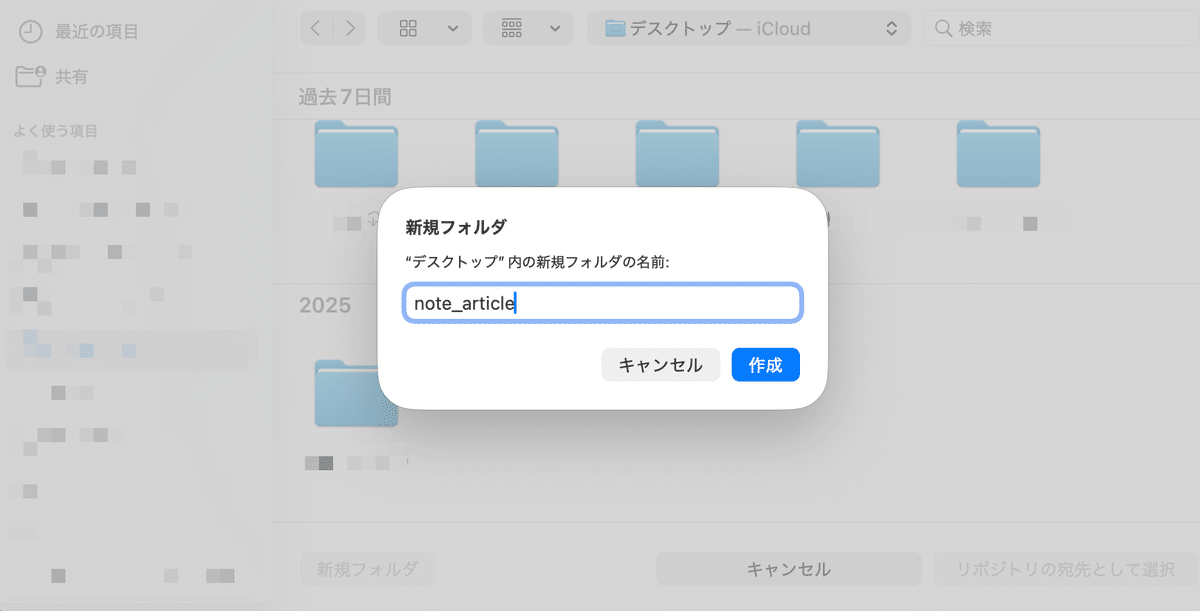Click the folder icon in location popup
Screen dimensions: 1200x611
614,29
